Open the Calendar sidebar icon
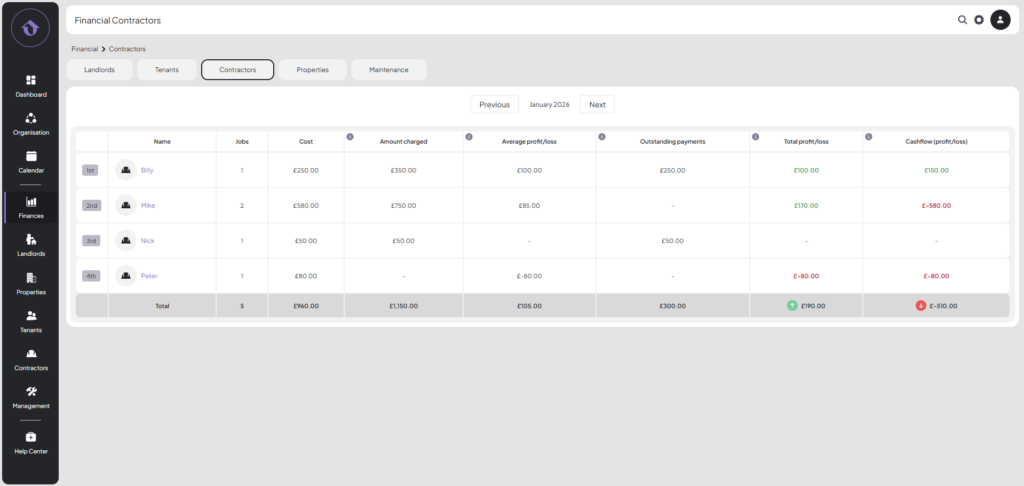Viewport: 1024px width, 486px height. click(x=30, y=157)
